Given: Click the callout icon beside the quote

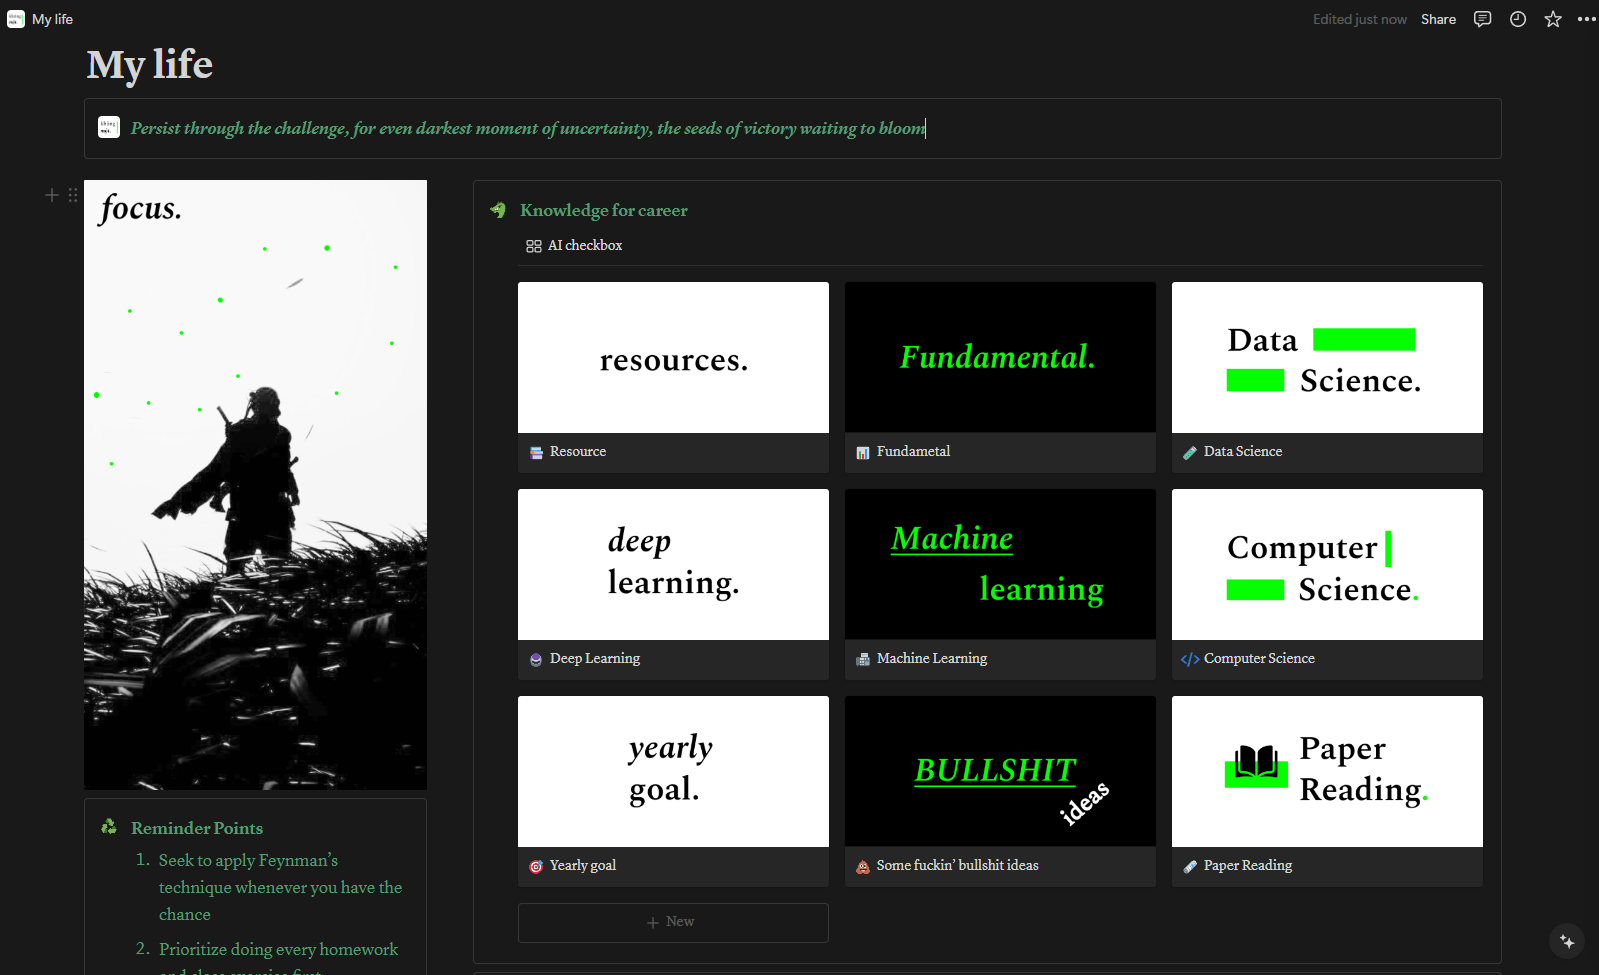Looking at the screenshot, I should (109, 127).
